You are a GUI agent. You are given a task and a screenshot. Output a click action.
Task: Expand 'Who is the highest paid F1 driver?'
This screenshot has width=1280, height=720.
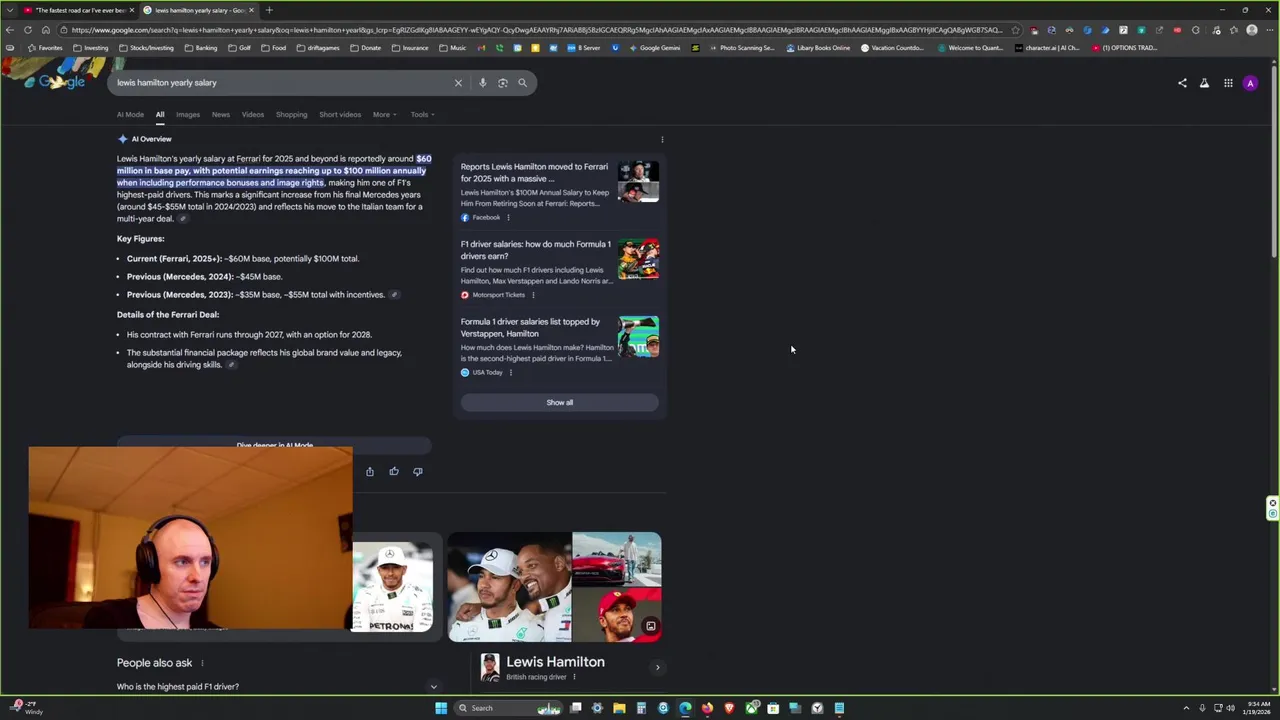277,687
